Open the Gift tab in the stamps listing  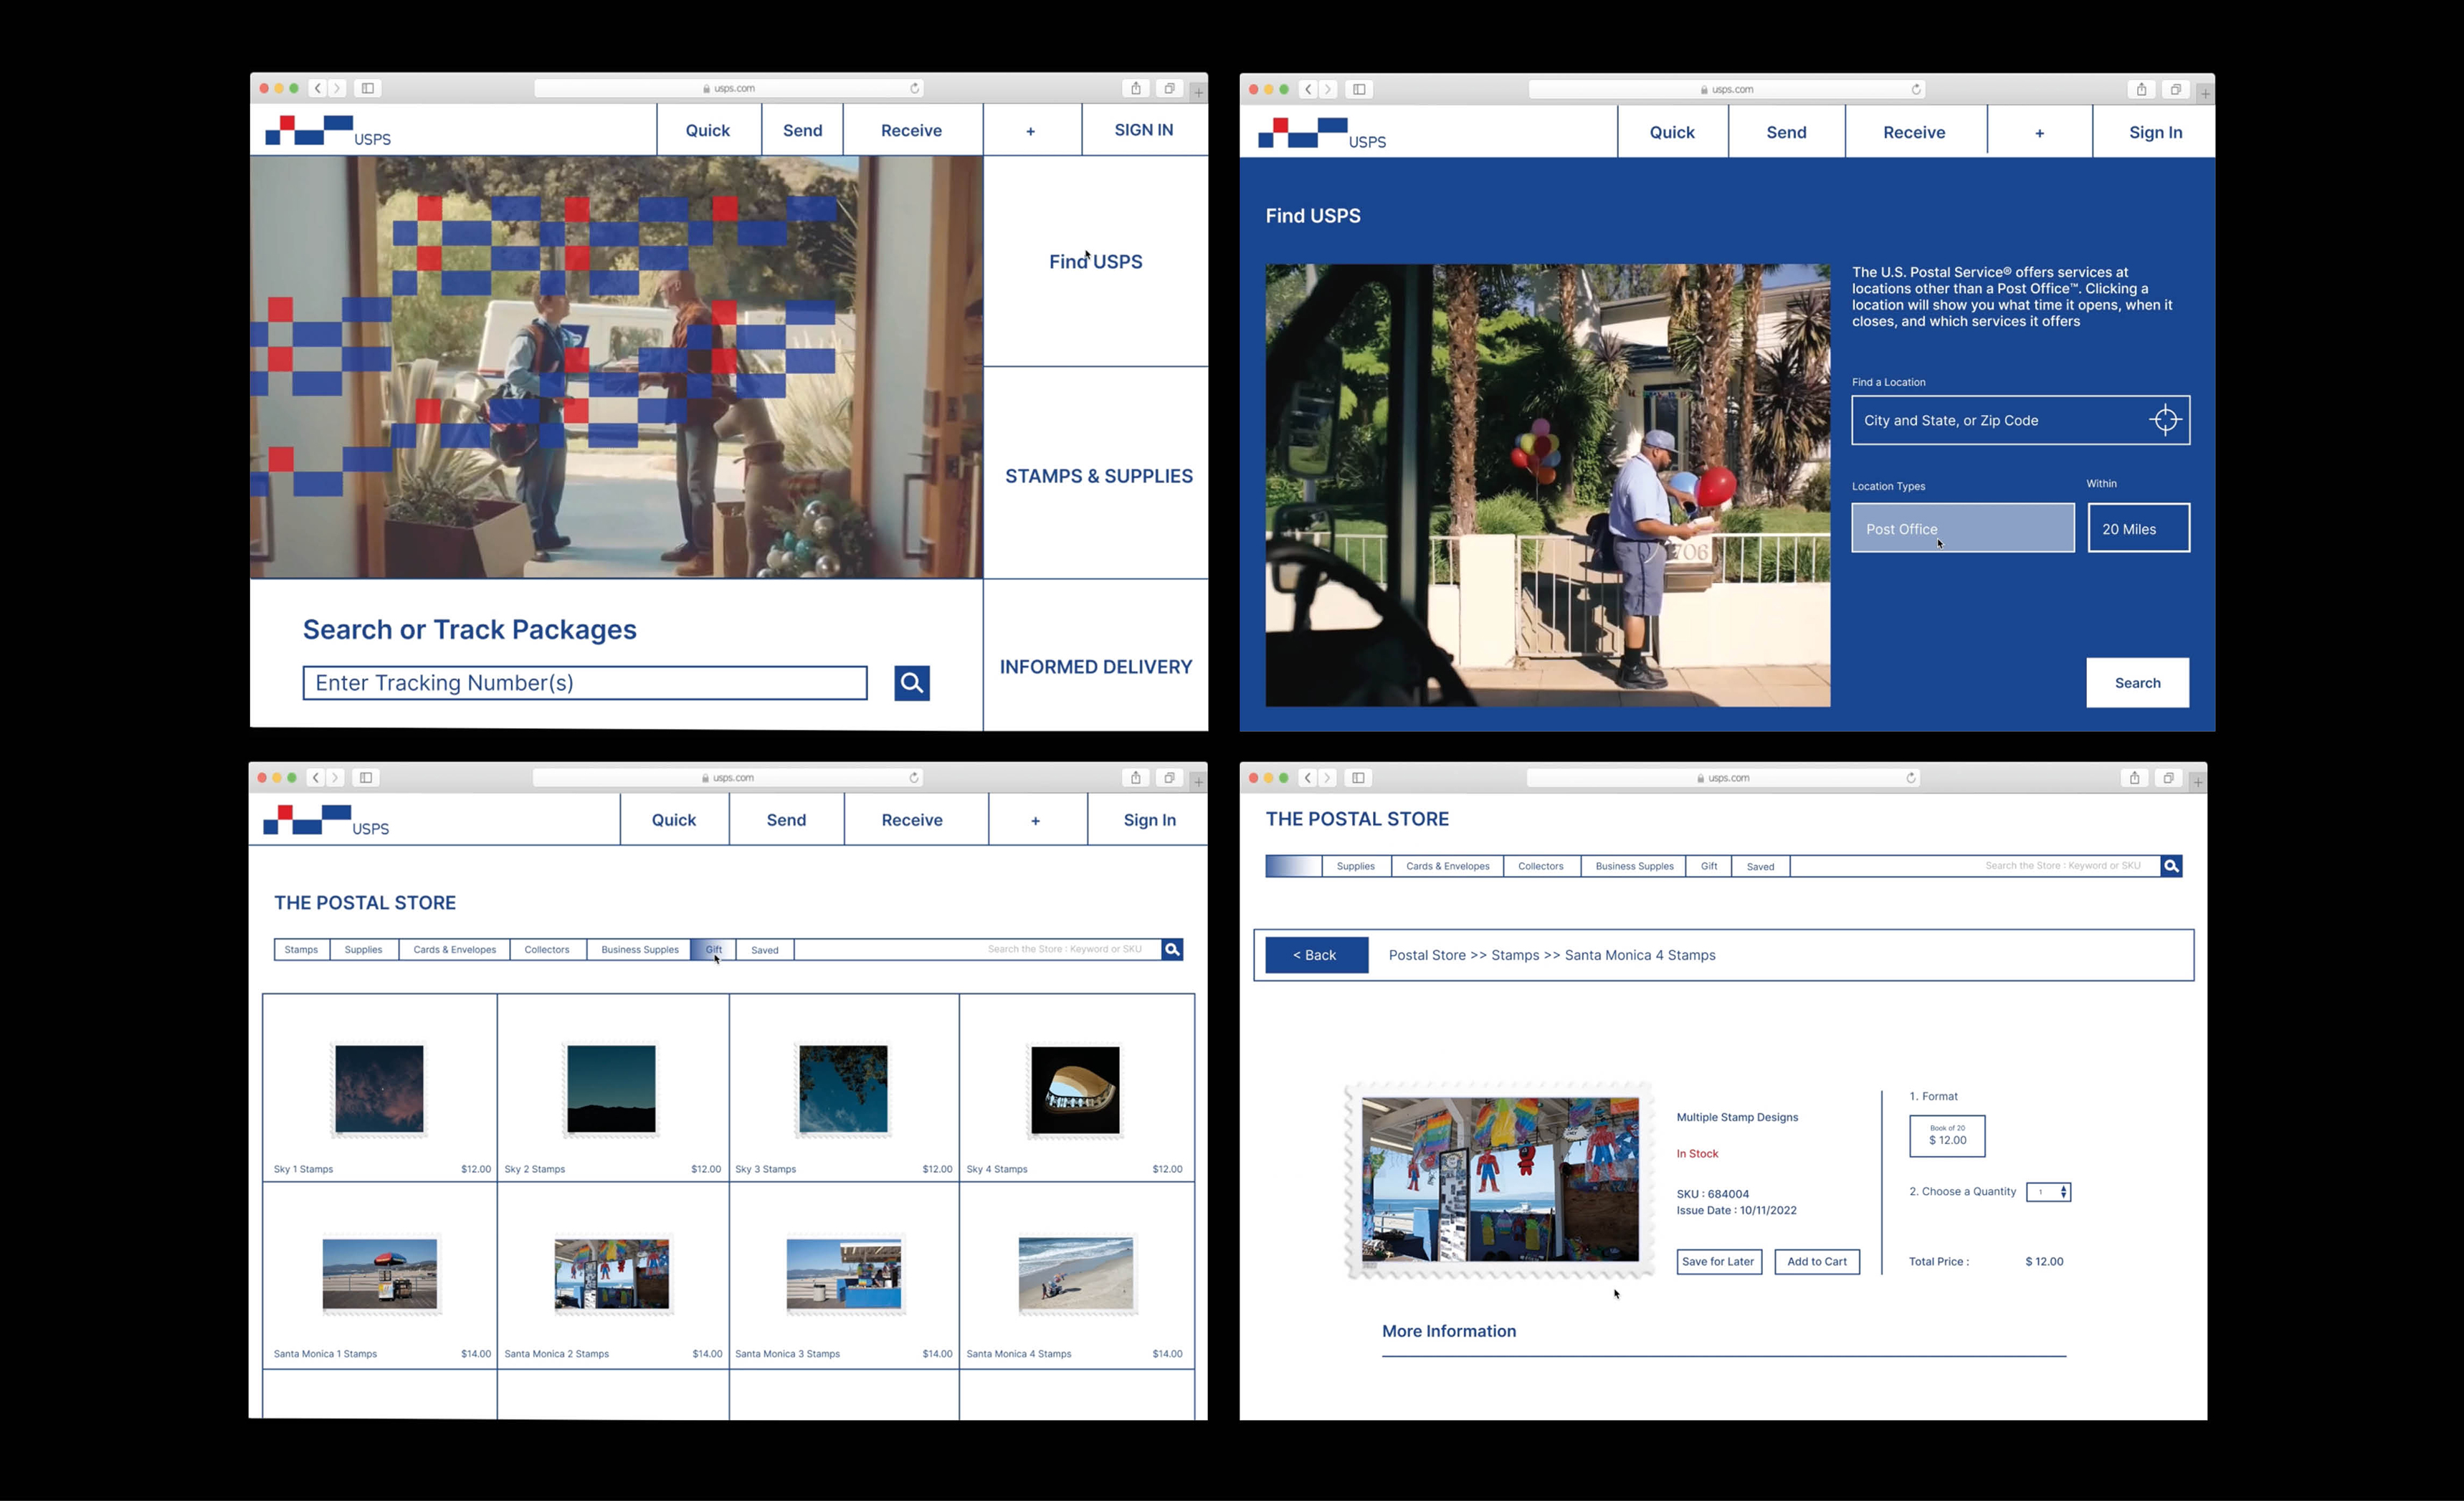click(713, 949)
